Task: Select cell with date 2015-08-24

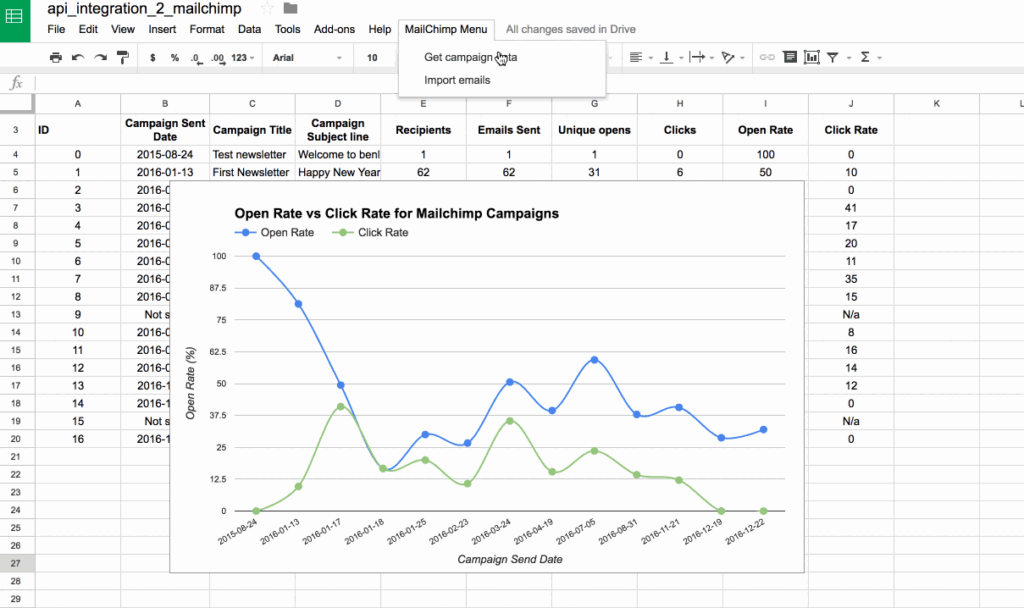Action: click(165, 155)
